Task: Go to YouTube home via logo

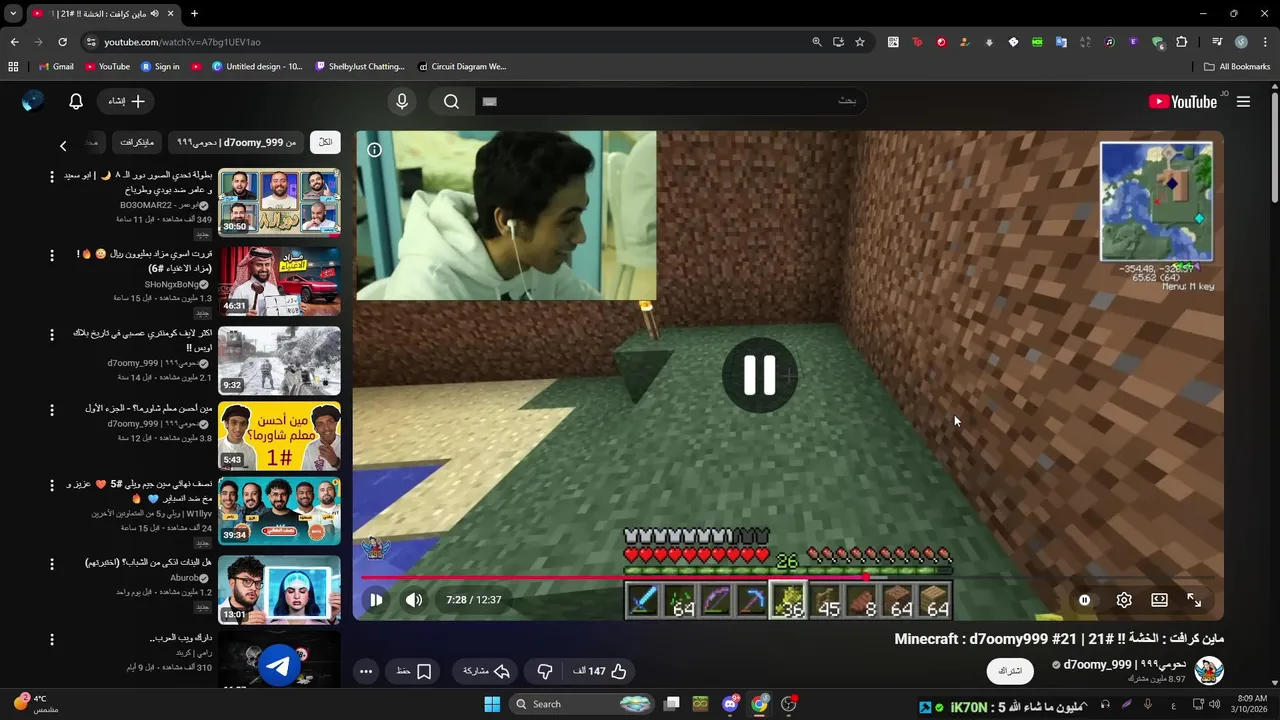Action: point(1183,101)
